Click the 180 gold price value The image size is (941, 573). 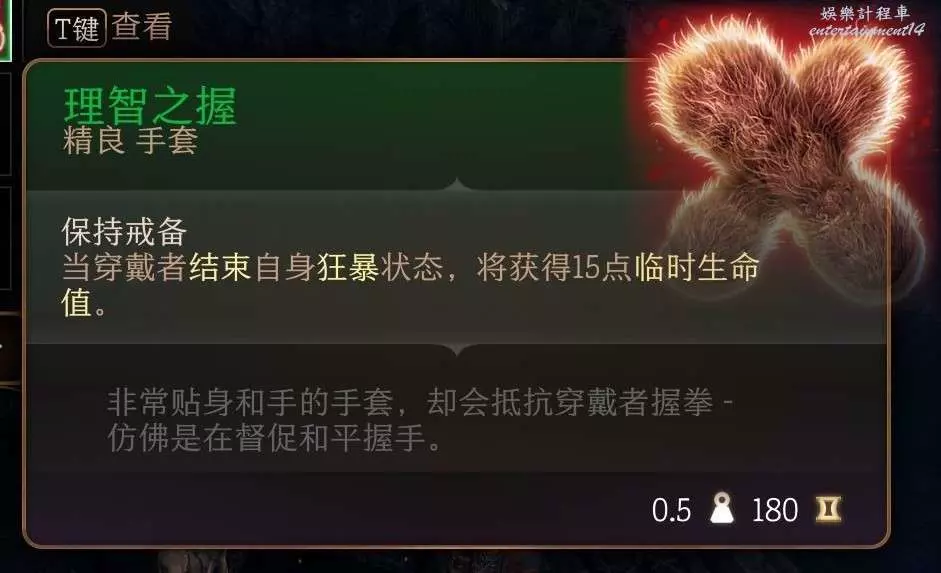point(775,511)
